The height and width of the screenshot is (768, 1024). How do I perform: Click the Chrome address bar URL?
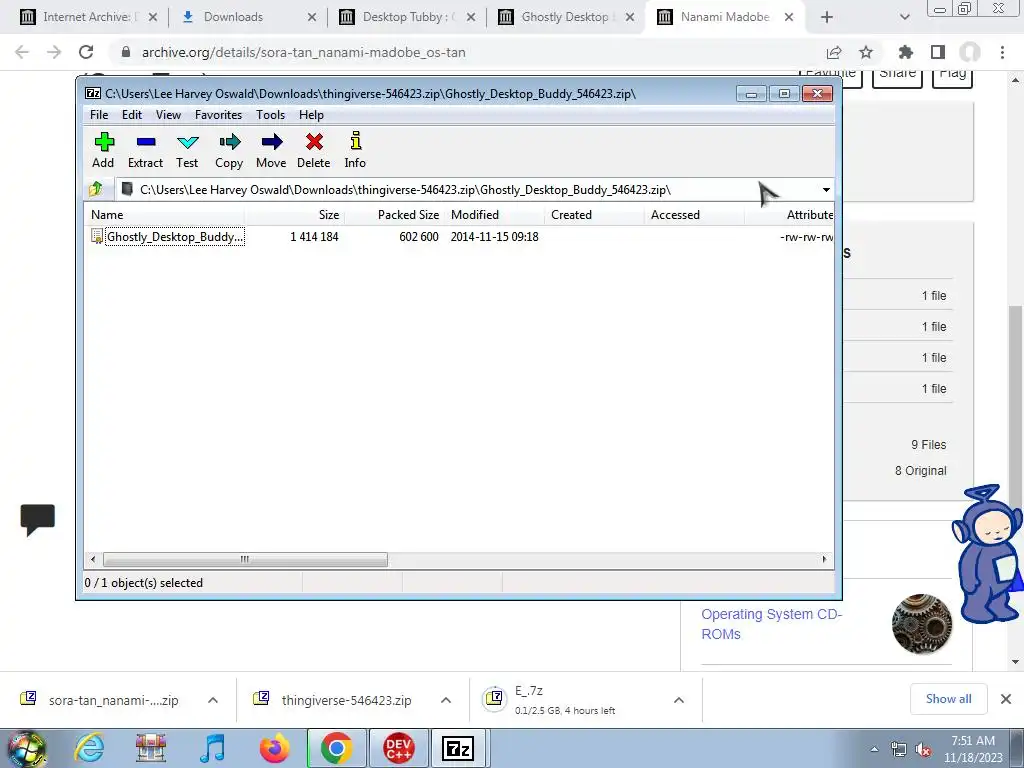coord(304,52)
